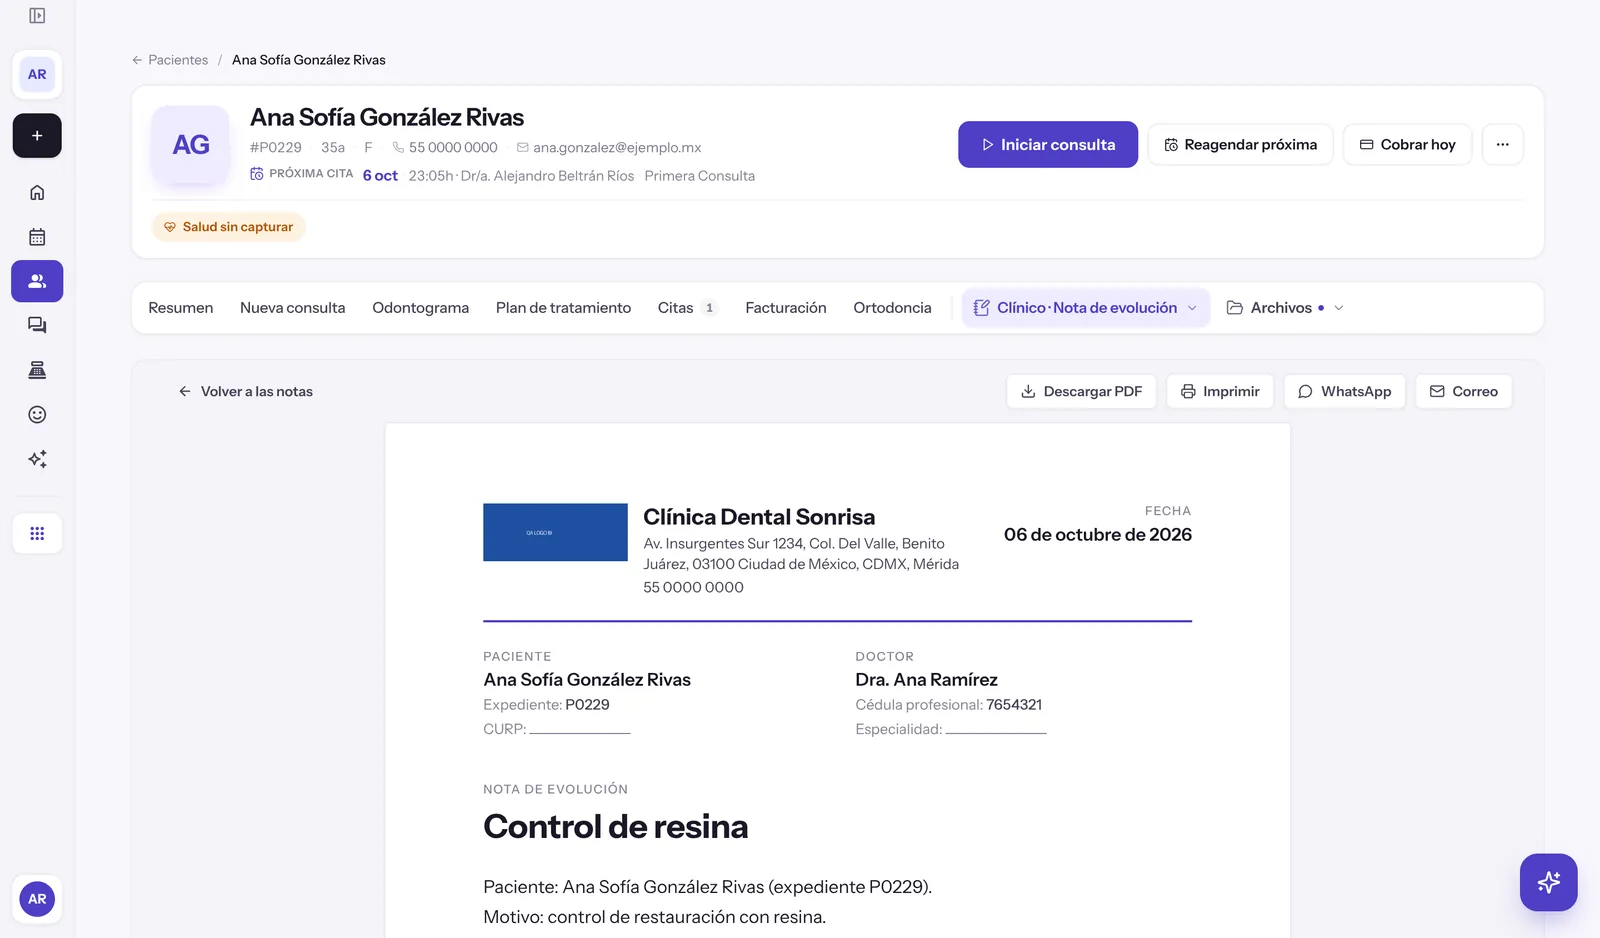Image resolution: width=1600 pixels, height=938 pixels.
Task: Open the cash register sidebar icon
Action: (x=37, y=370)
